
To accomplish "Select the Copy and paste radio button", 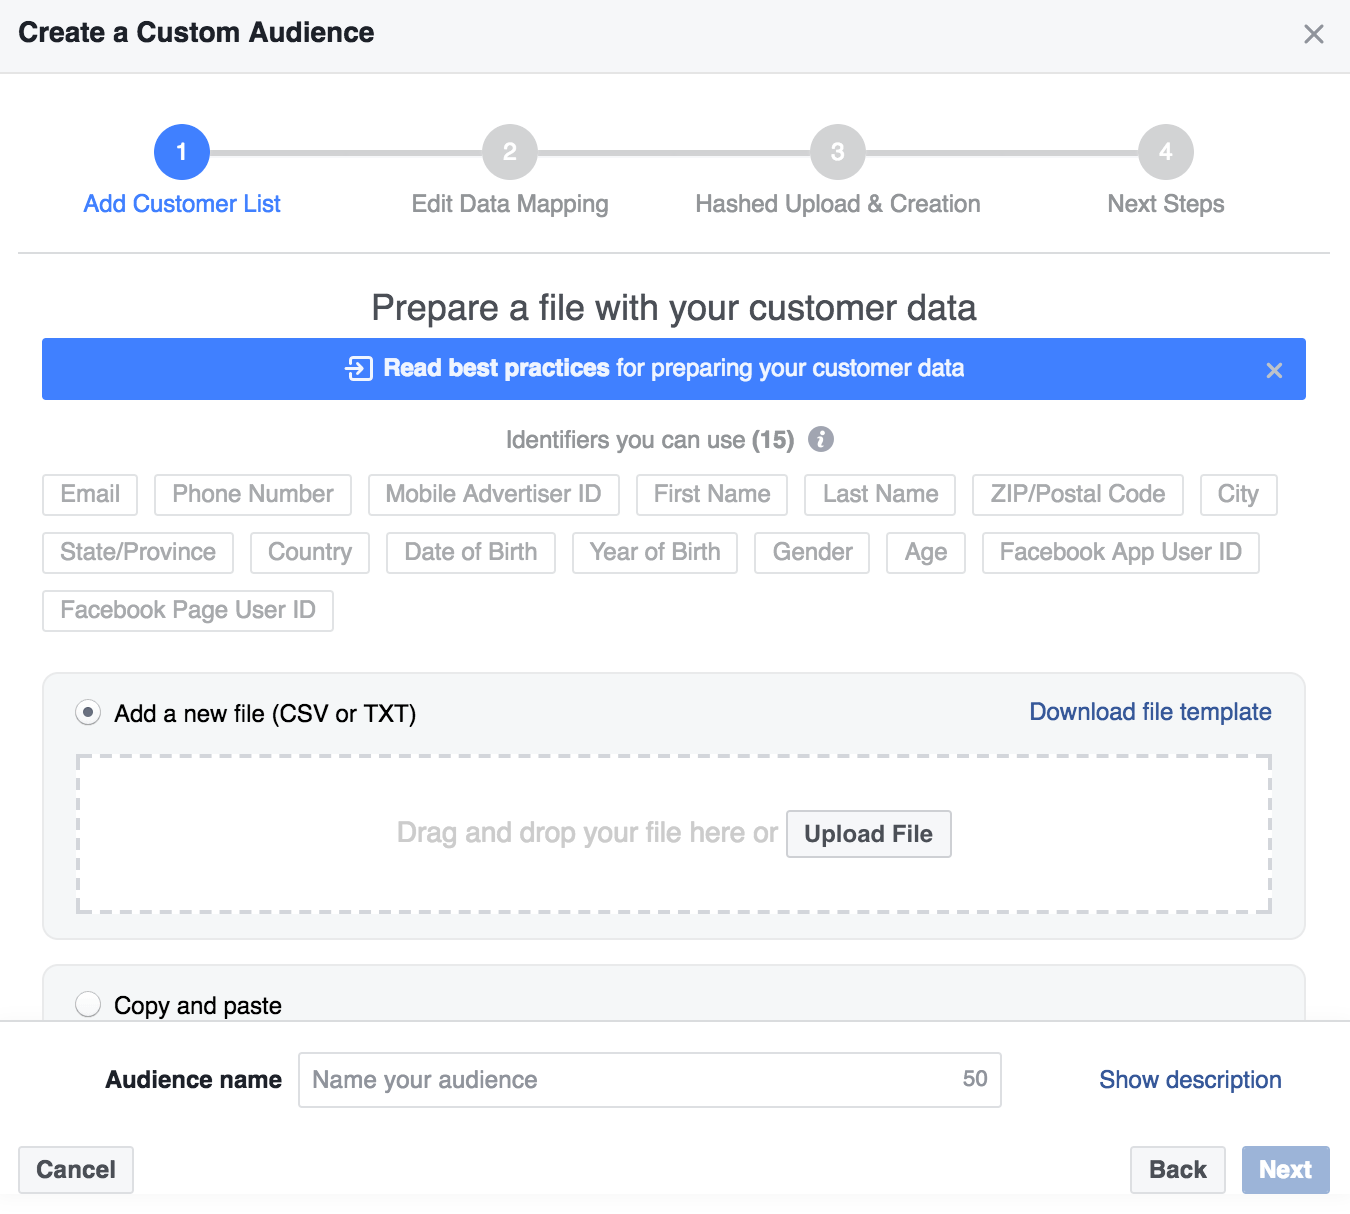I will point(88,1004).
